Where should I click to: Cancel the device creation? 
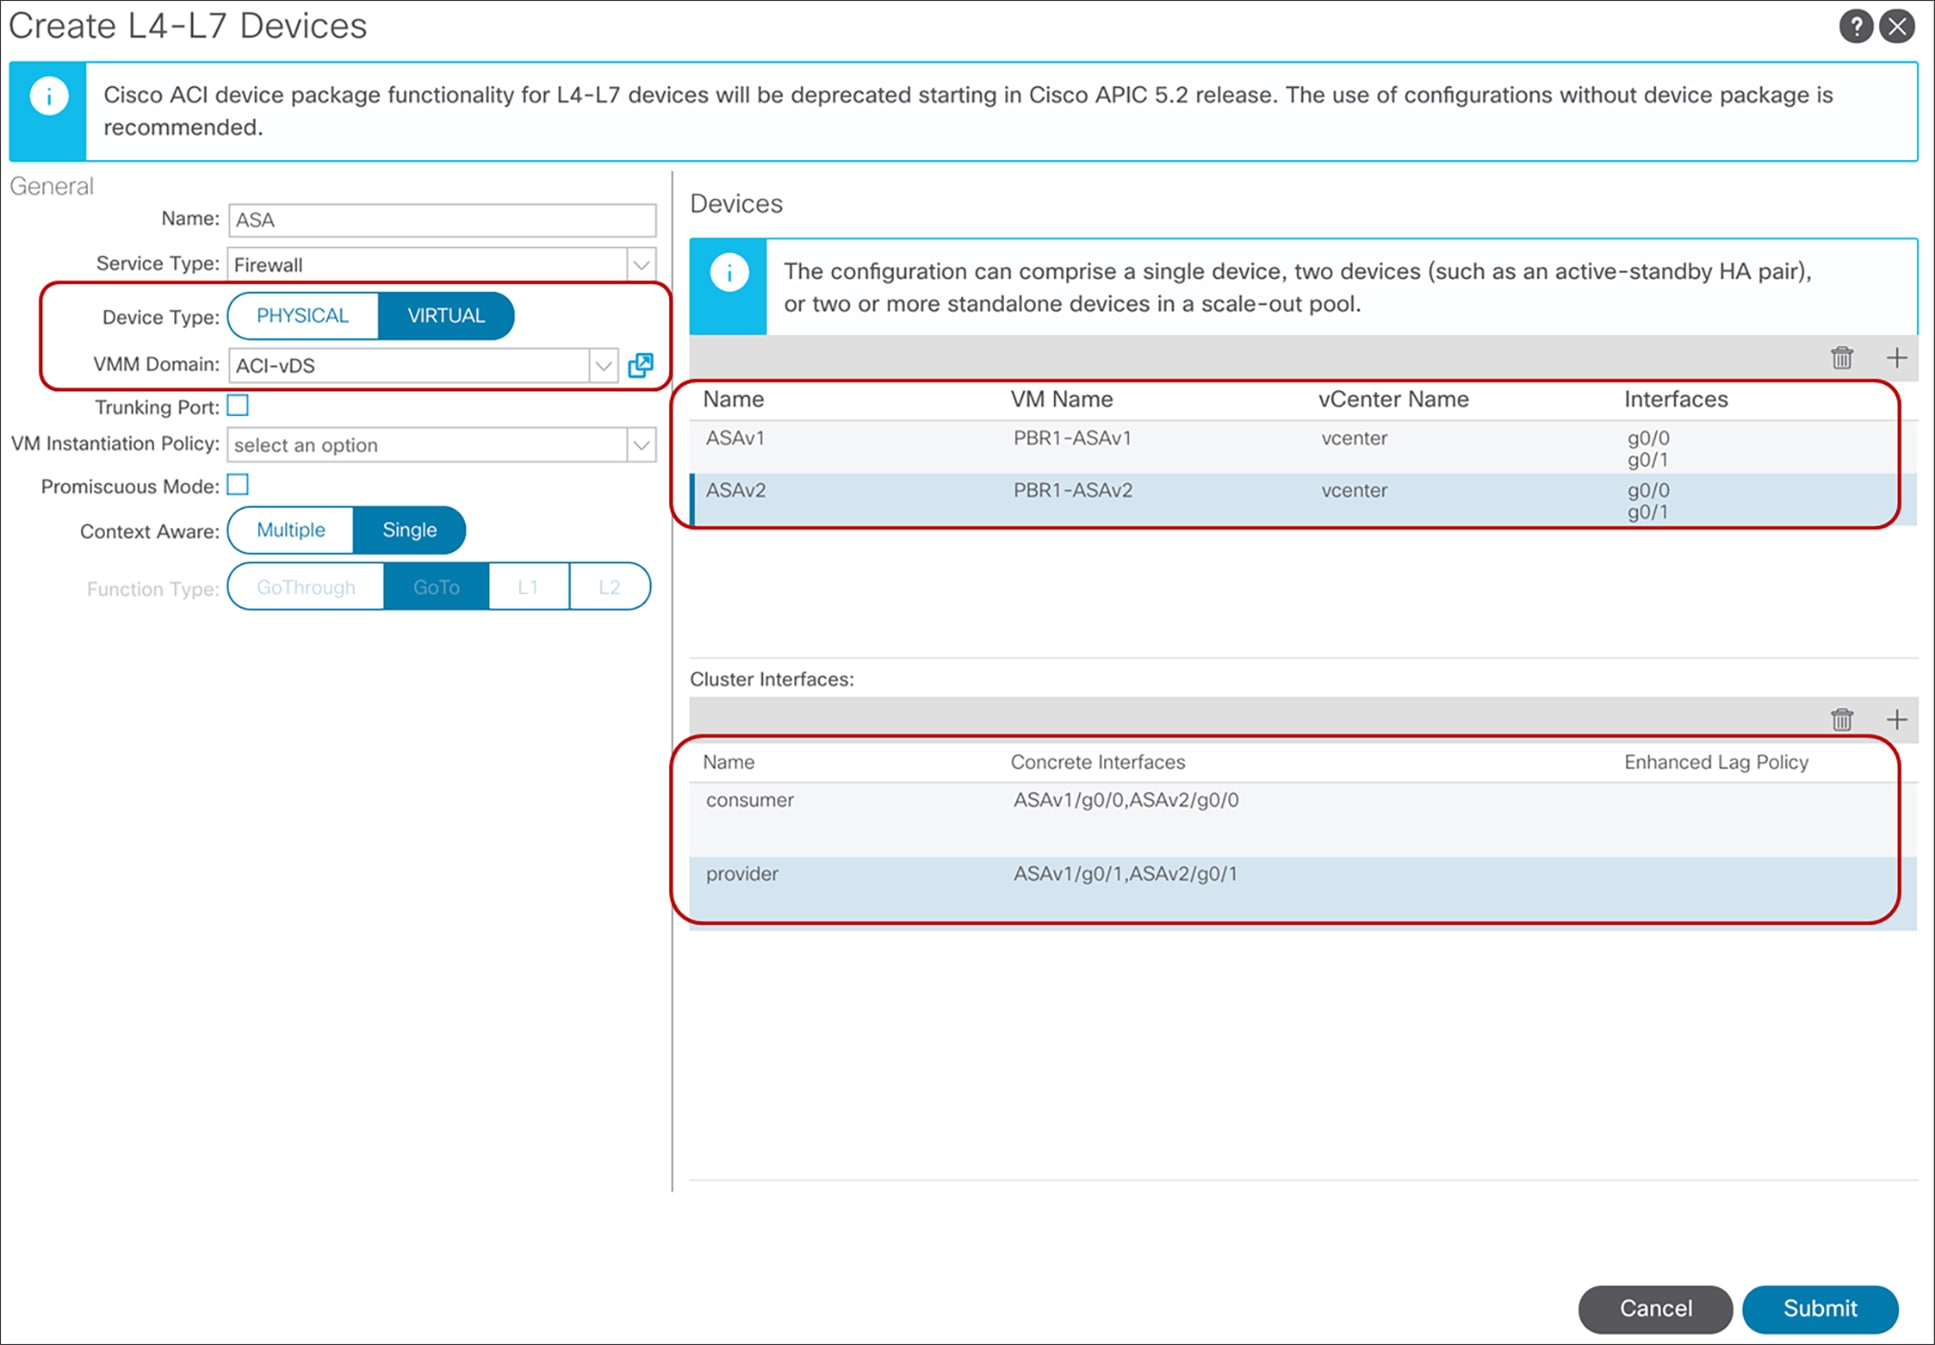(x=1656, y=1309)
